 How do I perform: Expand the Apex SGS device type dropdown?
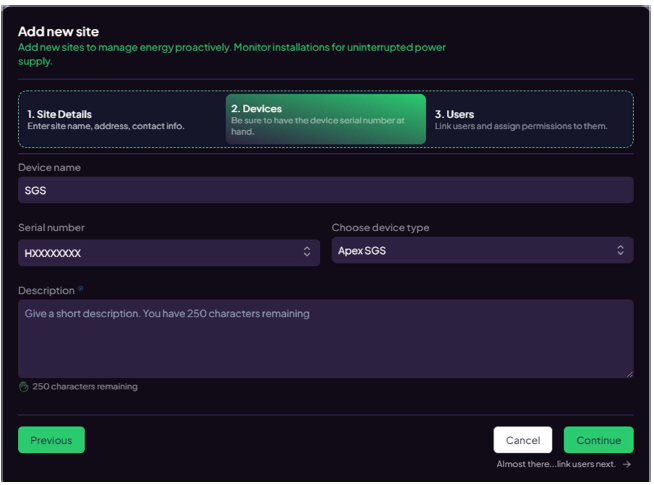tap(483, 250)
